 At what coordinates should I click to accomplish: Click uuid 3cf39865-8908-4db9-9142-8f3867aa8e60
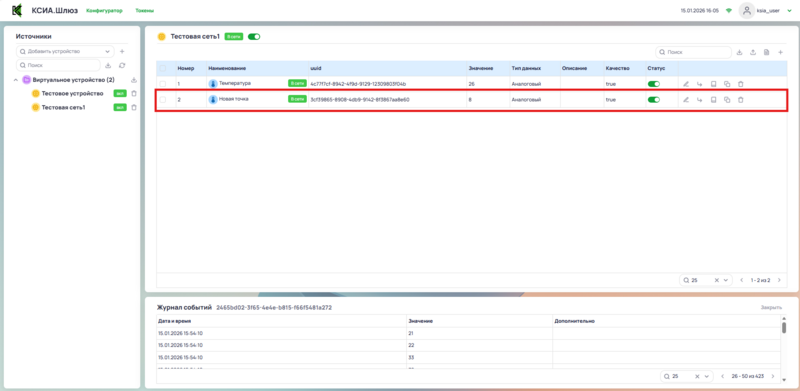tap(360, 100)
